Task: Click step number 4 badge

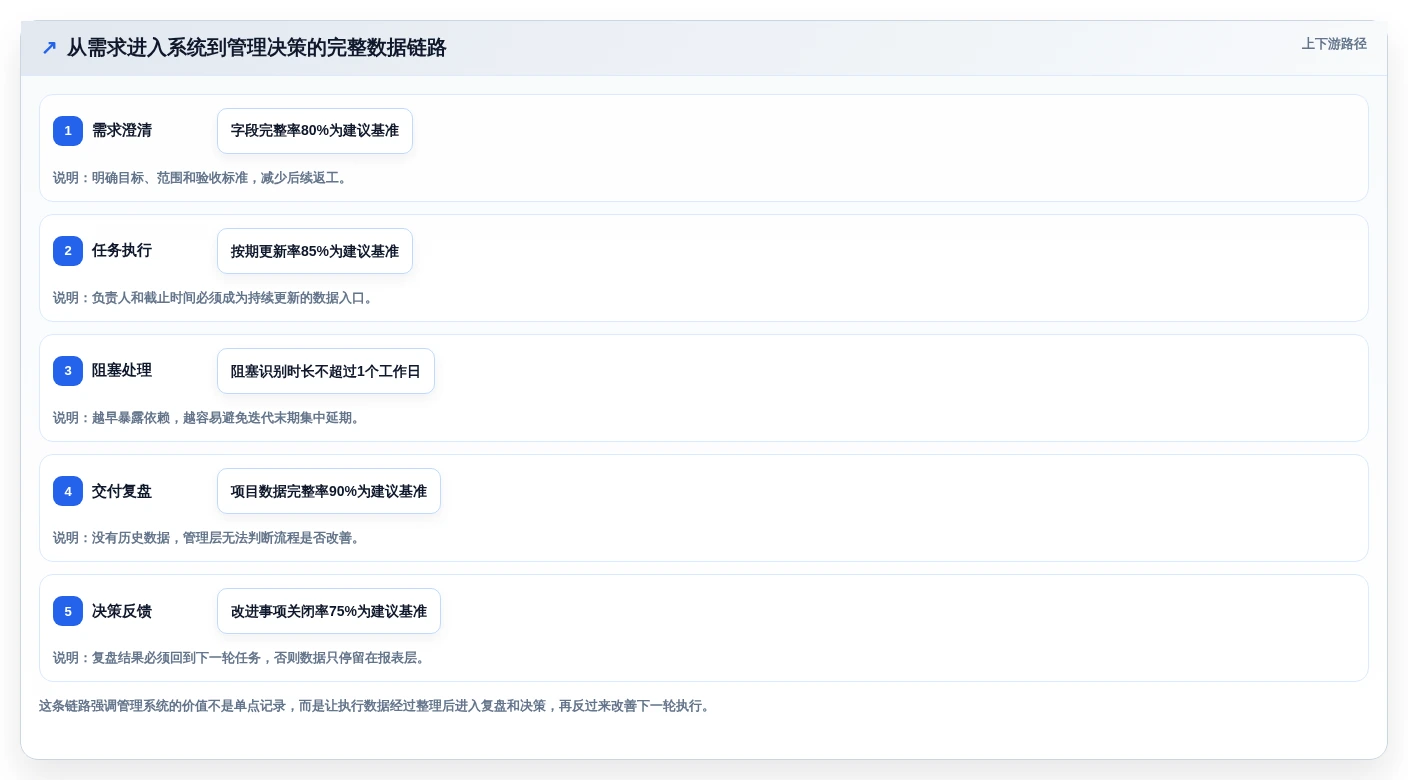Action: coord(68,491)
